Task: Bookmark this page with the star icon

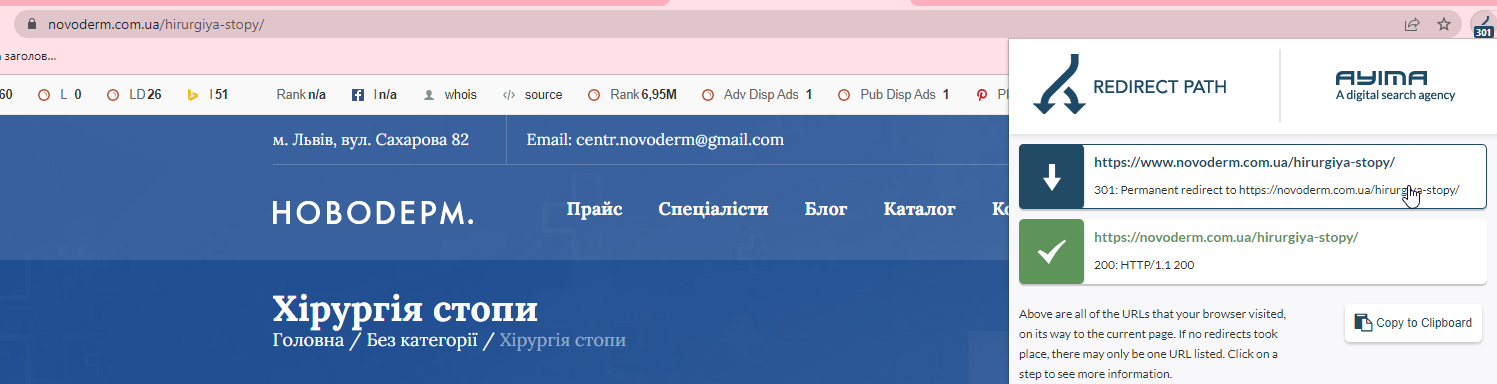Action: (x=1444, y=24)
